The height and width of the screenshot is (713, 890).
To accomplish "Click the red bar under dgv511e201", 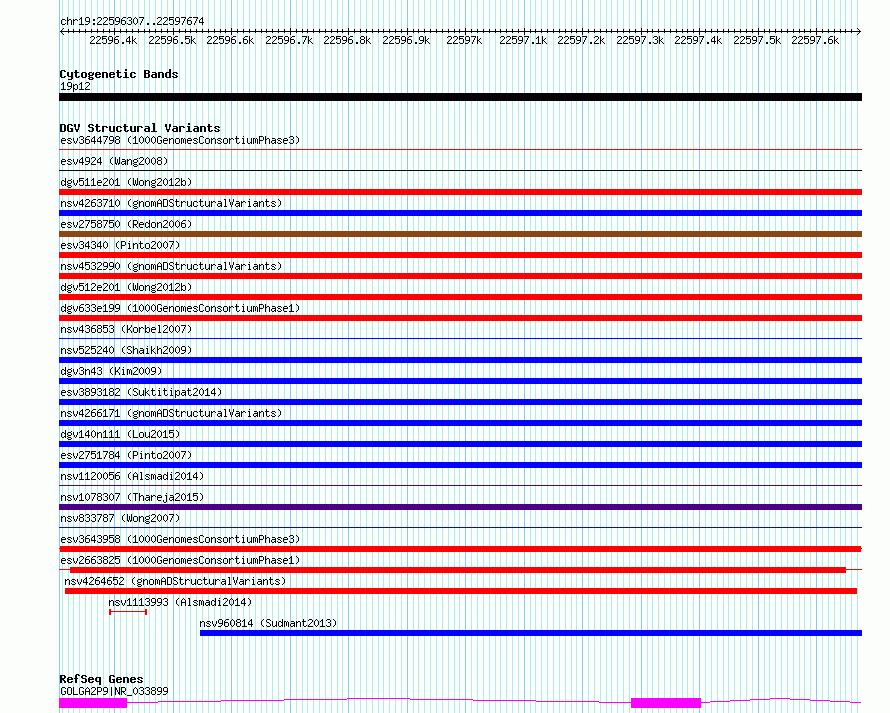I will 460,192.
